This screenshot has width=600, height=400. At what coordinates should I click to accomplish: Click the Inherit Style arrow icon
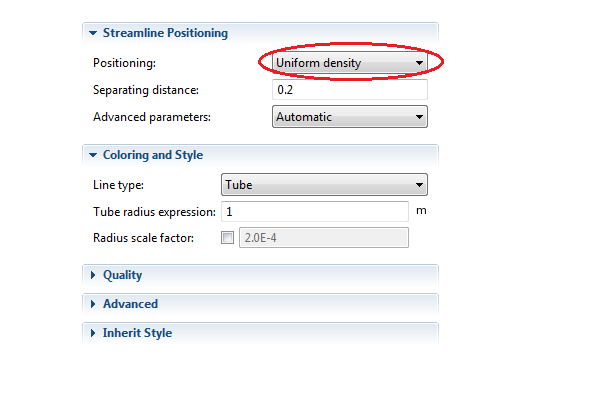(93, 333)
